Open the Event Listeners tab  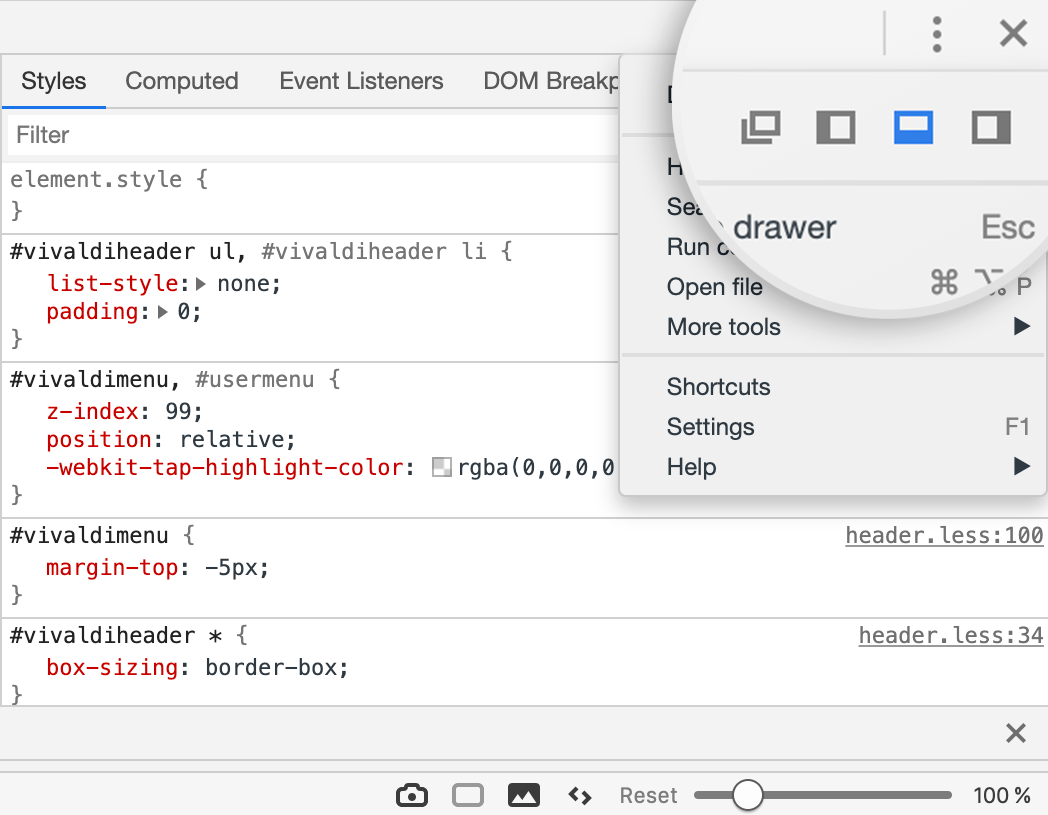(361, 81)
